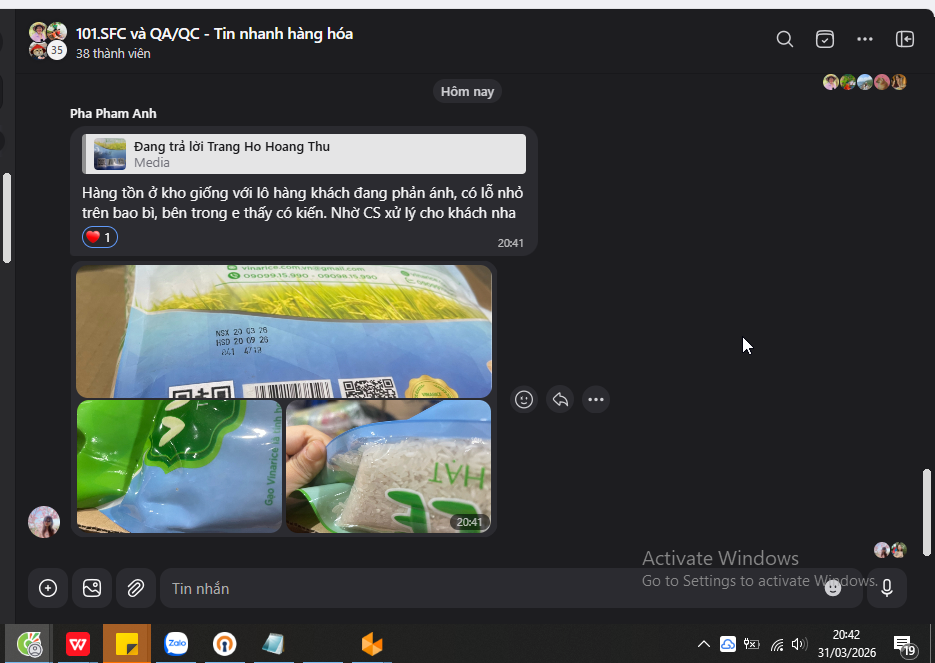This screenshot has width=935, height=663.
Task: Open the rice bag photo showing NSX date
Action: click(284, 331)
